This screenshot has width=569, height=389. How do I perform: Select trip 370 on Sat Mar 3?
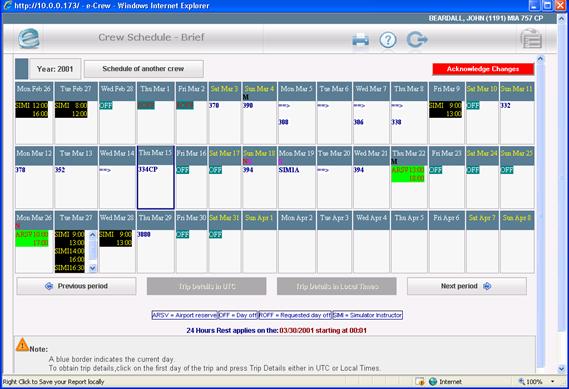[214, 106]
